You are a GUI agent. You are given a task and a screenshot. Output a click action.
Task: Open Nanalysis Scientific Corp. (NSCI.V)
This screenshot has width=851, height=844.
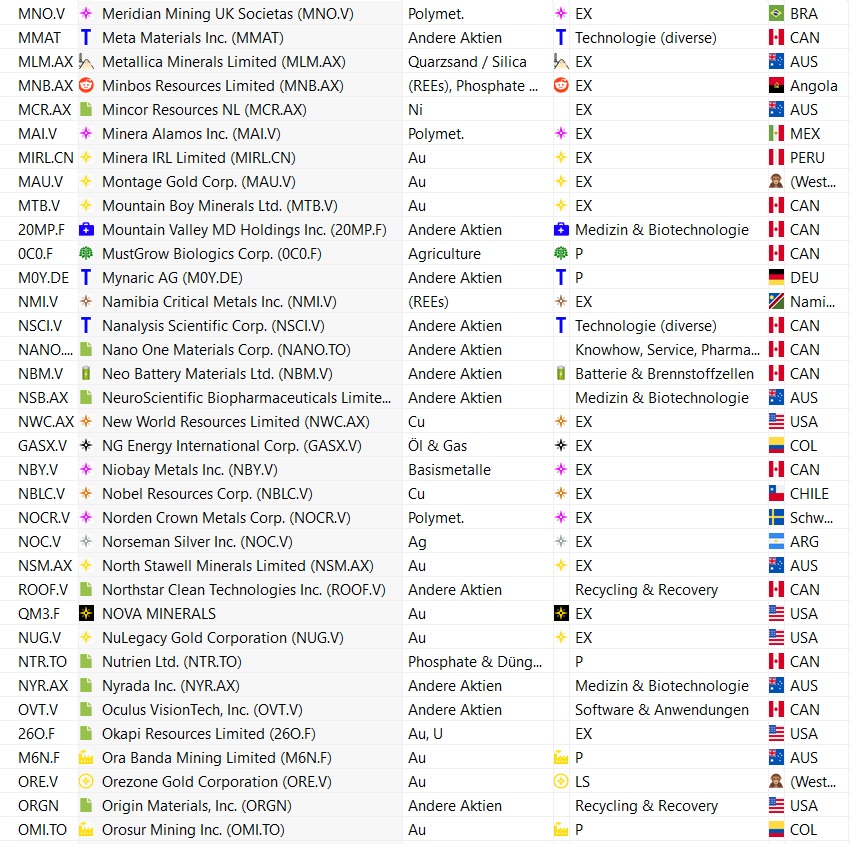click(213, 326)
